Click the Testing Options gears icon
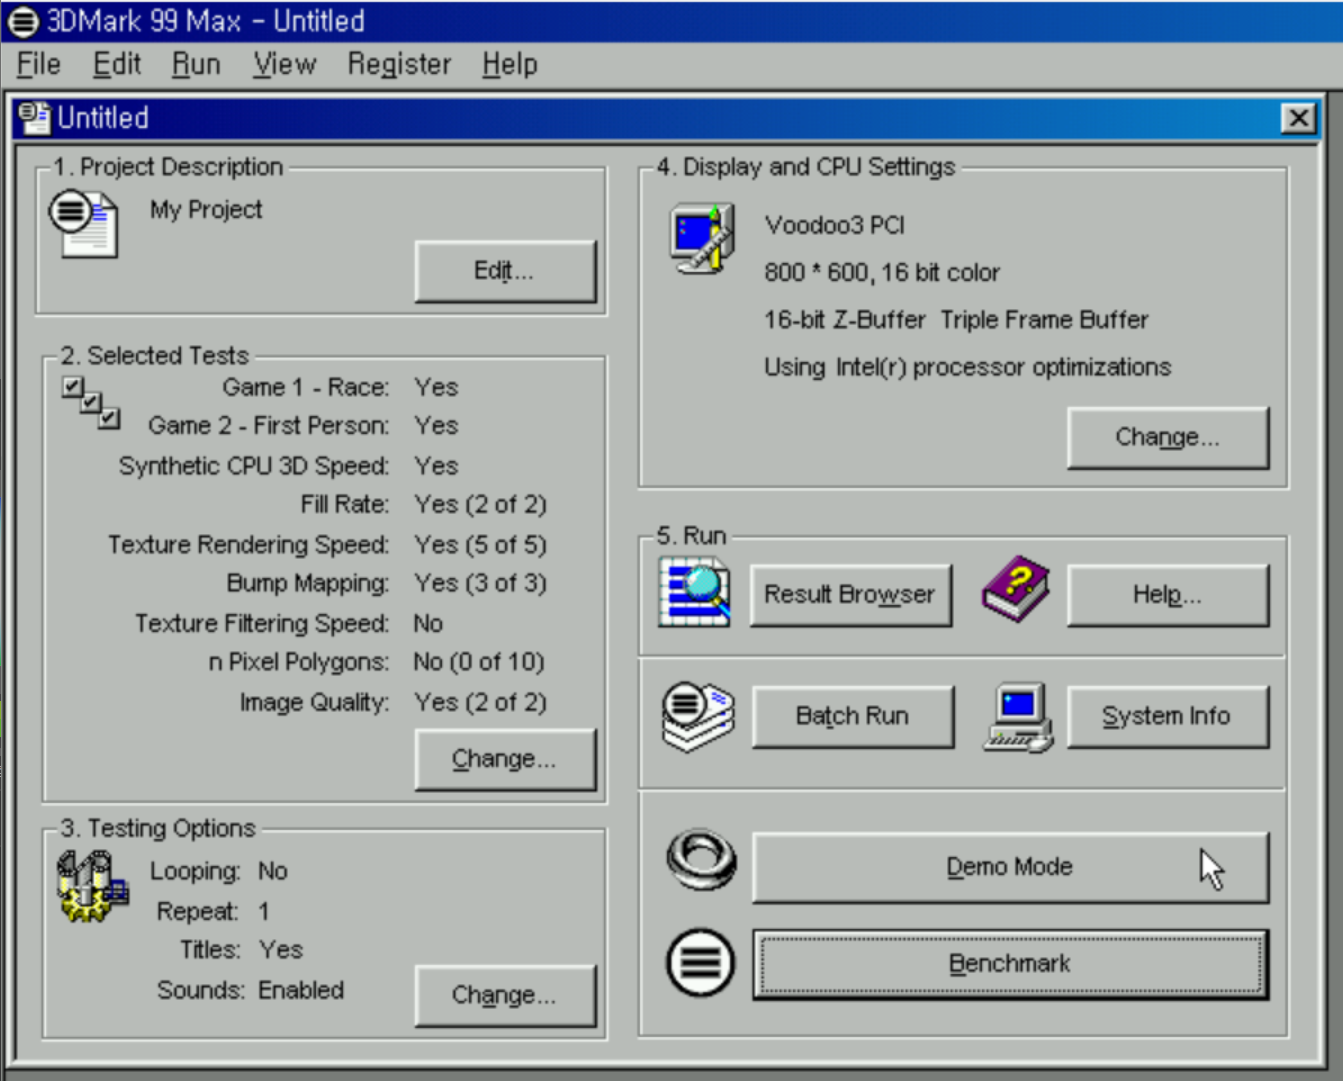This screenshot has height=1081, width=1343. point(92,886)
